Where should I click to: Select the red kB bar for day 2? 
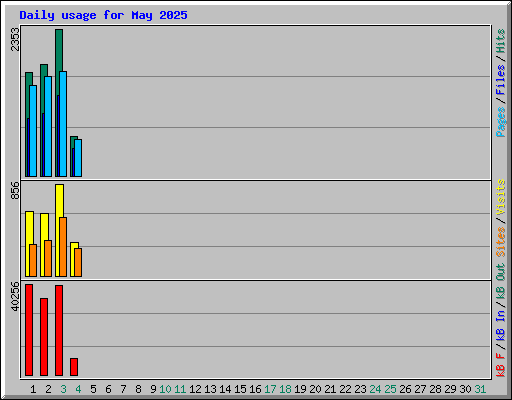pos(44,337)
